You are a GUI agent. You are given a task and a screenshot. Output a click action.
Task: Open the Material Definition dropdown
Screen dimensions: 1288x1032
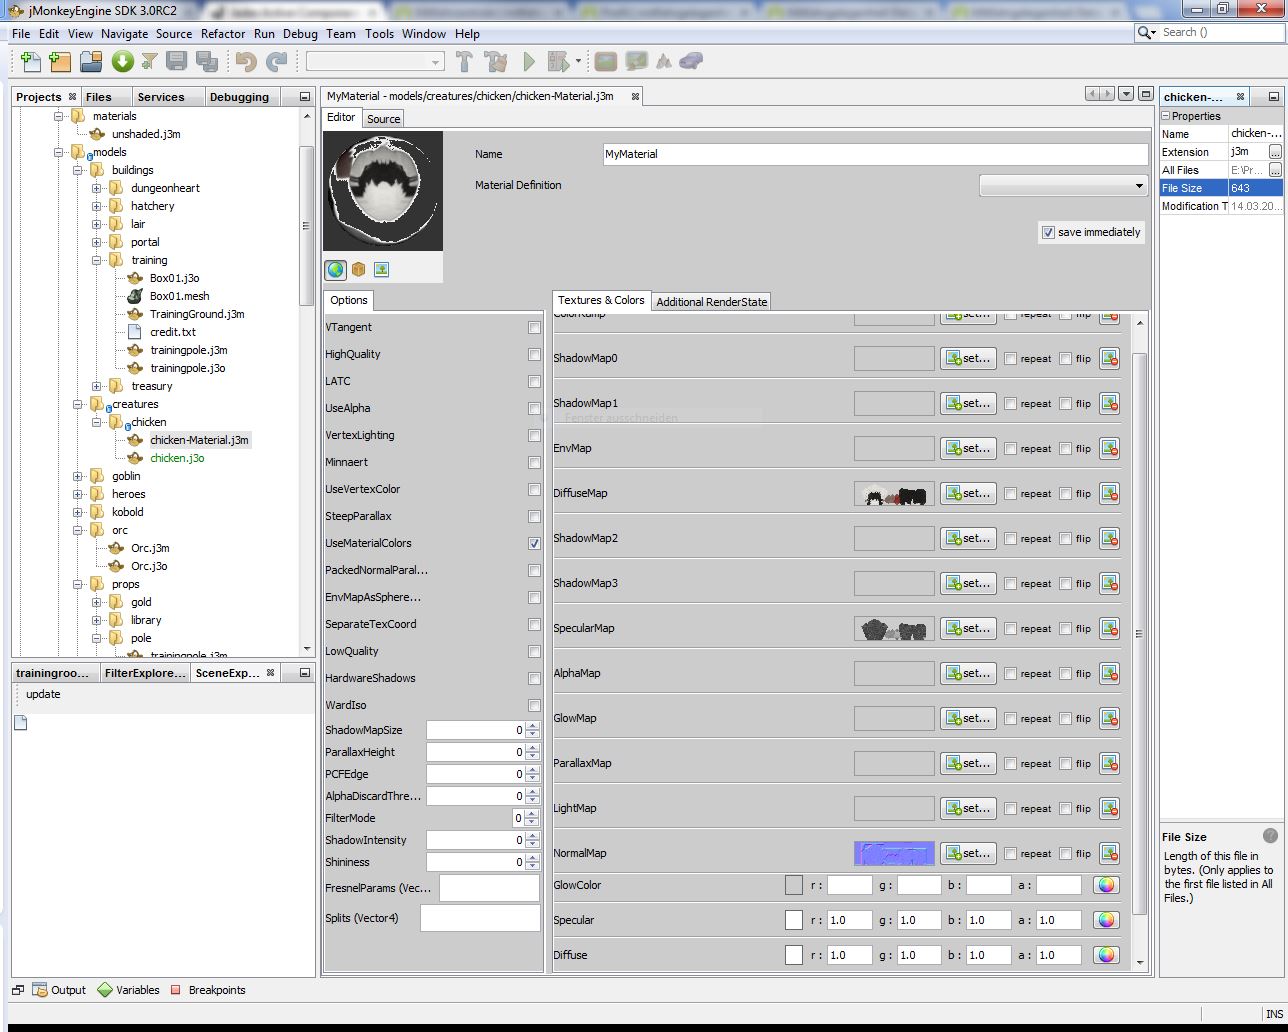1062,186
